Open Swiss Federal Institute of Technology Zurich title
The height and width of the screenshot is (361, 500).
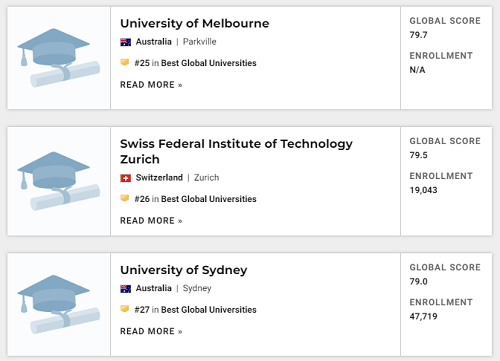click(236, 151)
